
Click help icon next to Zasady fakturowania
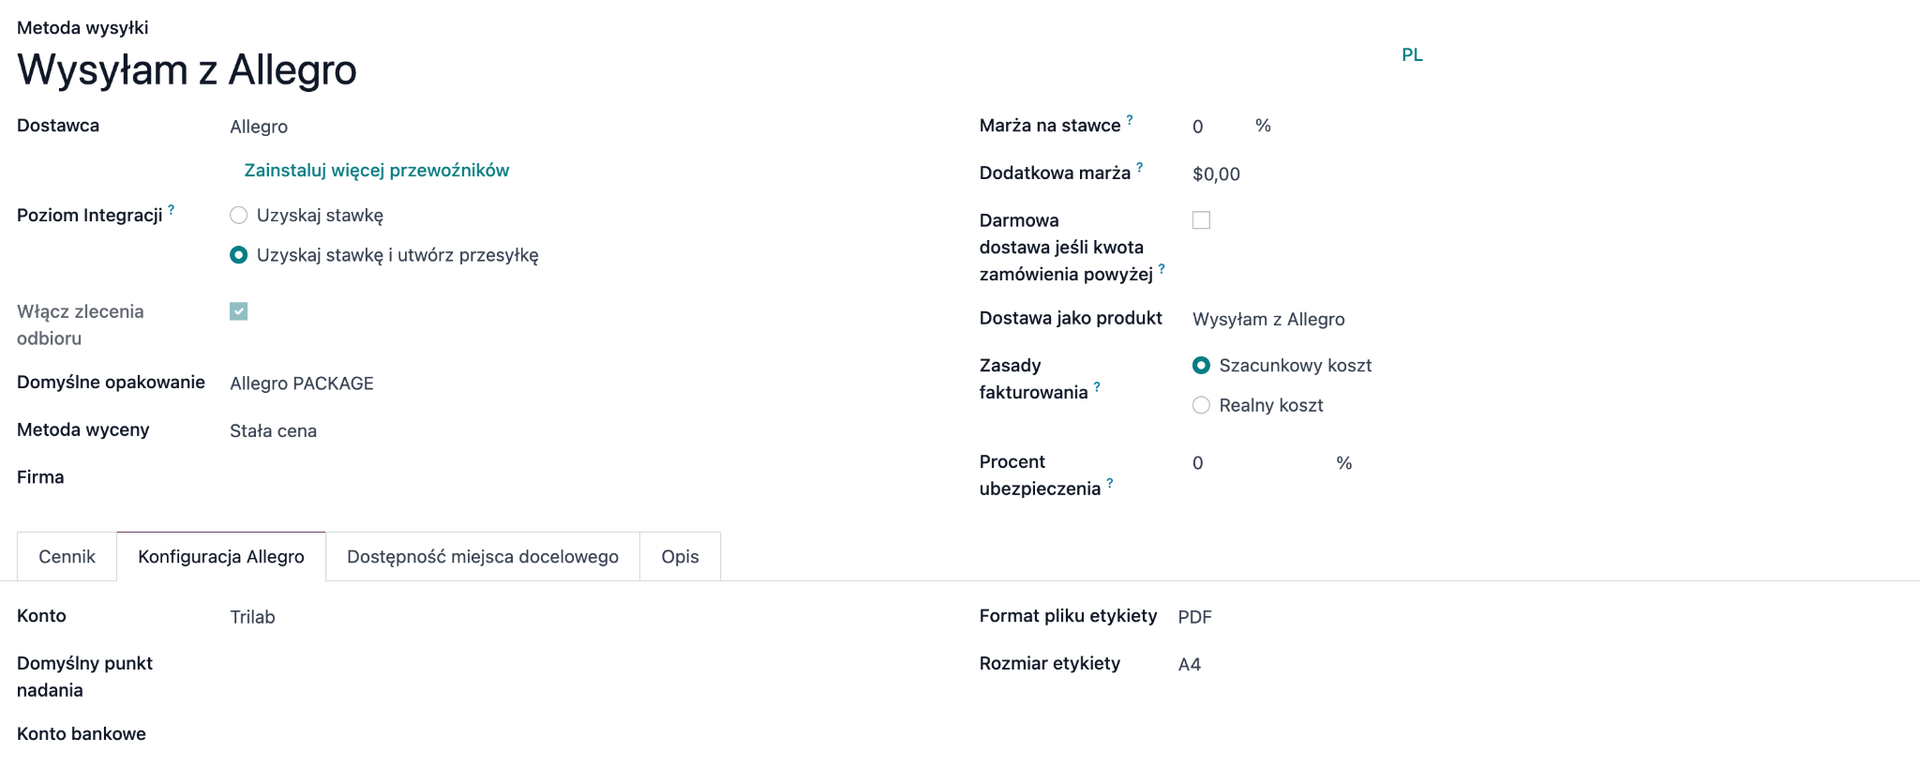1097,387
